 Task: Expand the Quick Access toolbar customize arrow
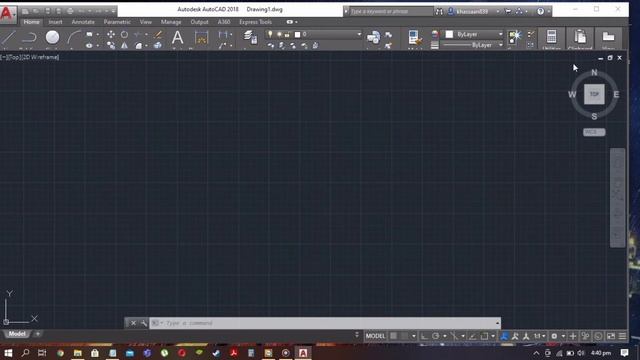[113, 11]
